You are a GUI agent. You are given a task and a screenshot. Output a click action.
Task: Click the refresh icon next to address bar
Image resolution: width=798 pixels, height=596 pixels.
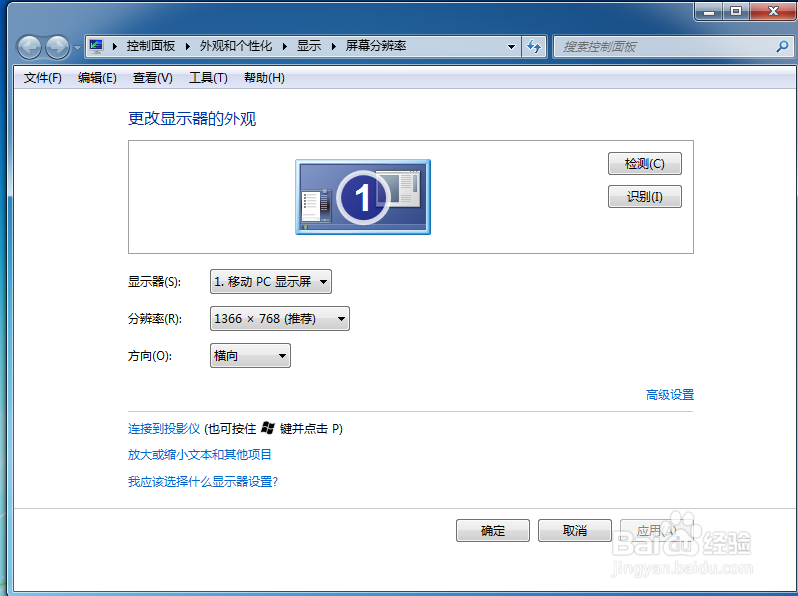(534, 46)
